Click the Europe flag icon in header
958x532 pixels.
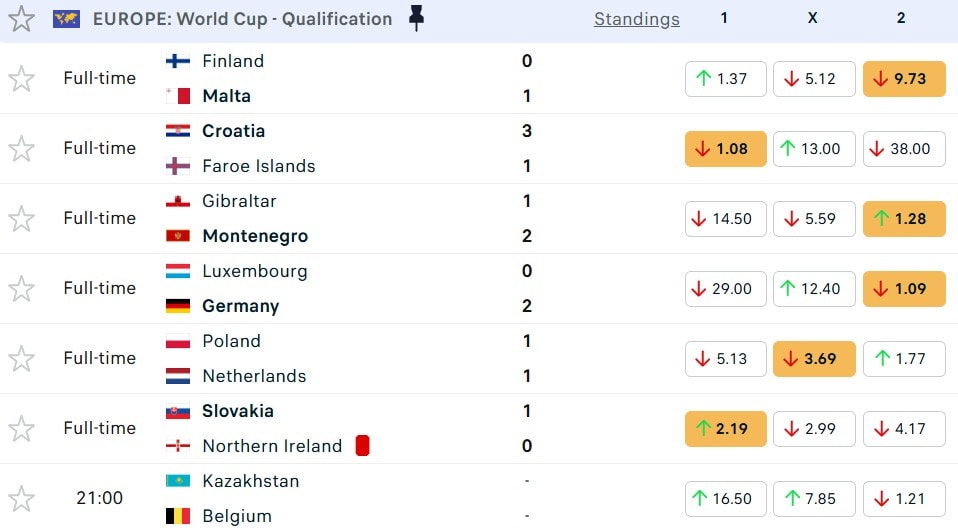click(x=66, y=19)
